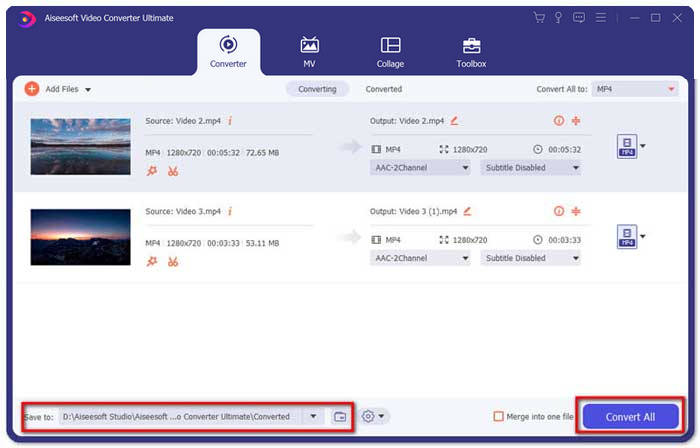Switch to the Converter tab
This screenshot has height=448, width=700.
tap(228, 52)
